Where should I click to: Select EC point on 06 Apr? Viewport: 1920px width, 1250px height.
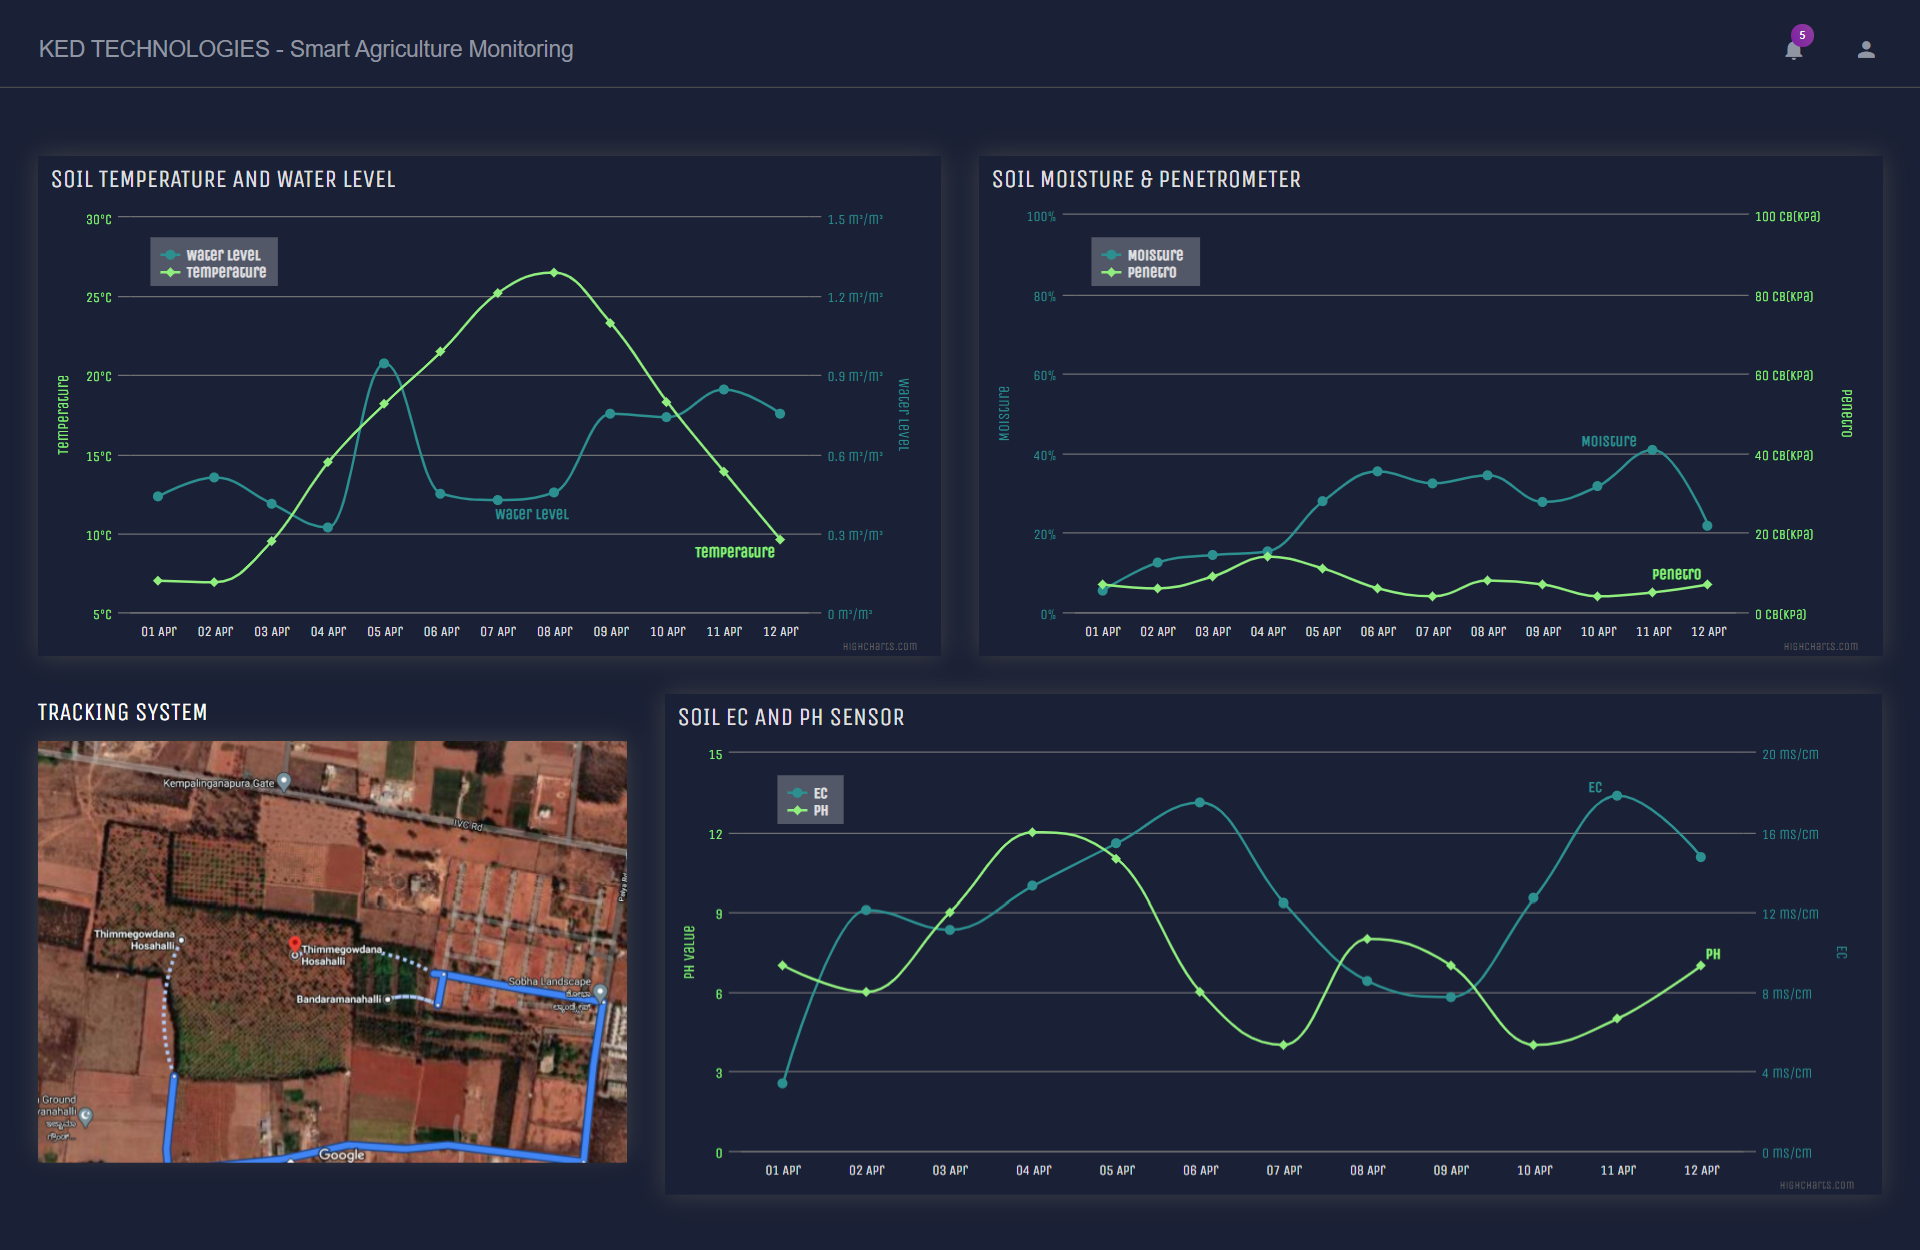point(1200,802)
